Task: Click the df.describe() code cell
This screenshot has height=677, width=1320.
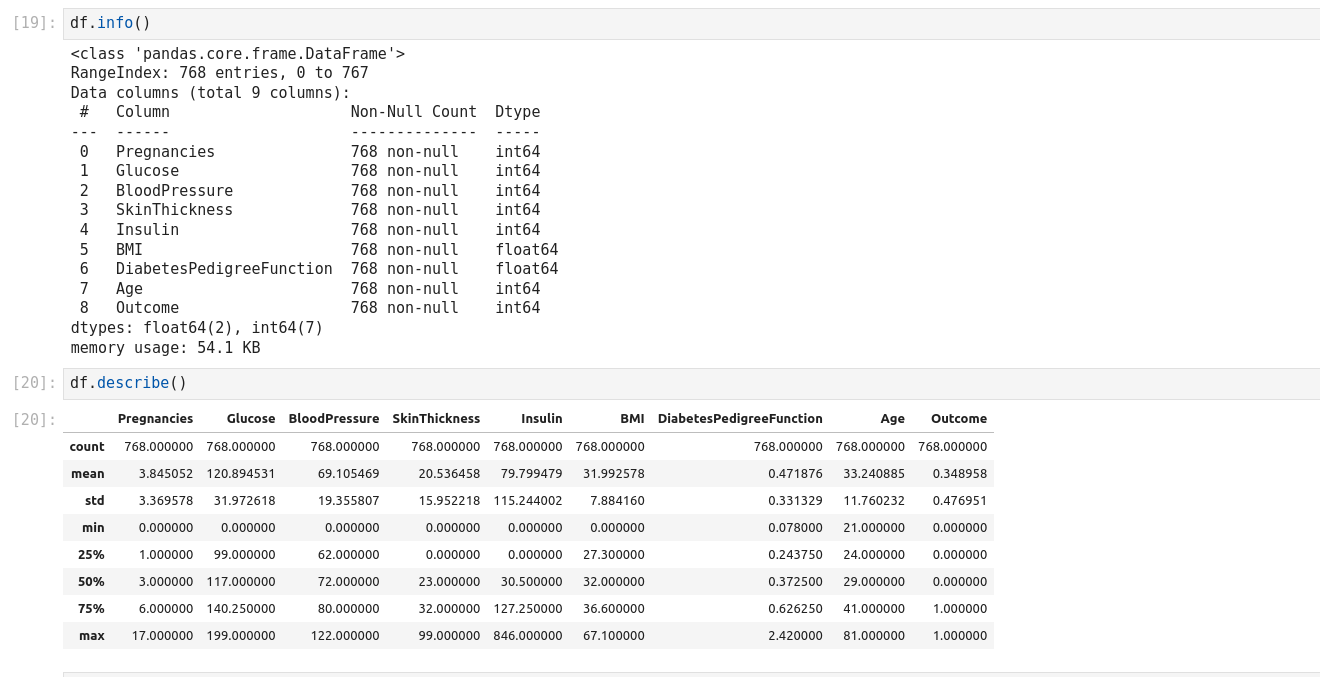Action: (690, 383)
